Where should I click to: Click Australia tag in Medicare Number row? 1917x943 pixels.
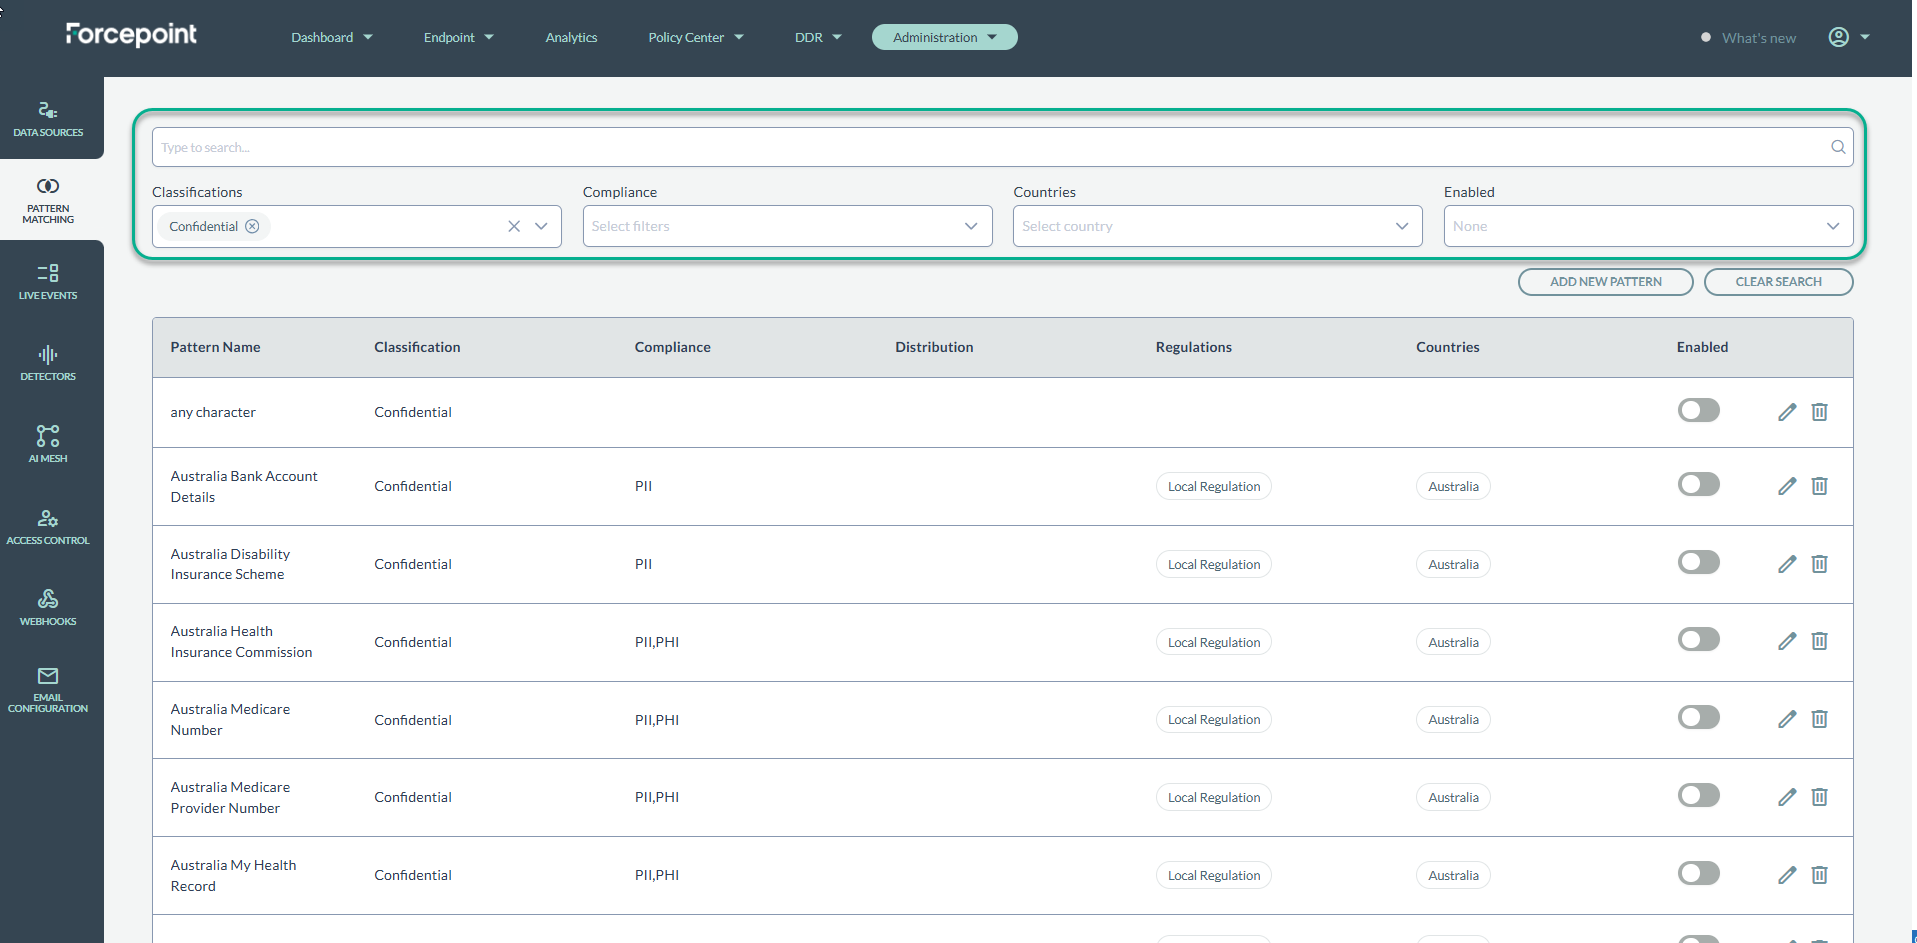pos(1453,719)
